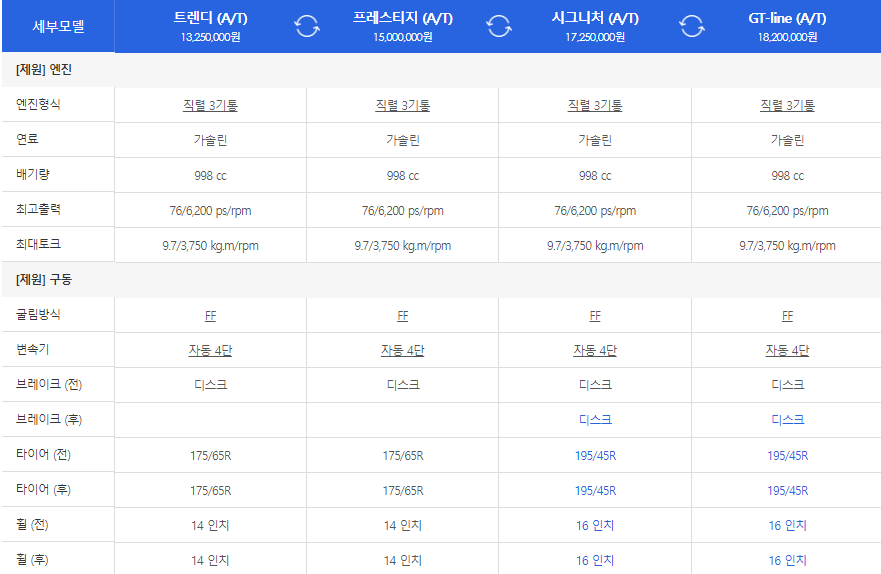Click front tire 175/65R under 트렌디
Image resolution: width=881 pixels, height=574 pixels.
pyautogui.click(x=210, y=455)
